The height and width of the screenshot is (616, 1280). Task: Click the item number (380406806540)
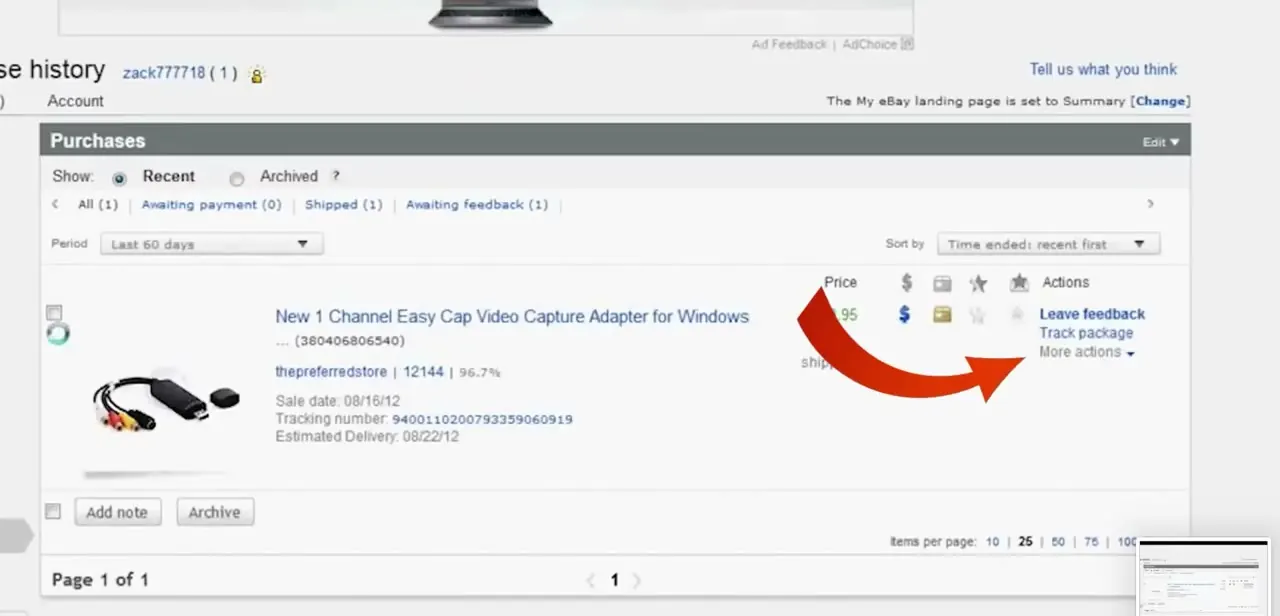click(349, 341)
